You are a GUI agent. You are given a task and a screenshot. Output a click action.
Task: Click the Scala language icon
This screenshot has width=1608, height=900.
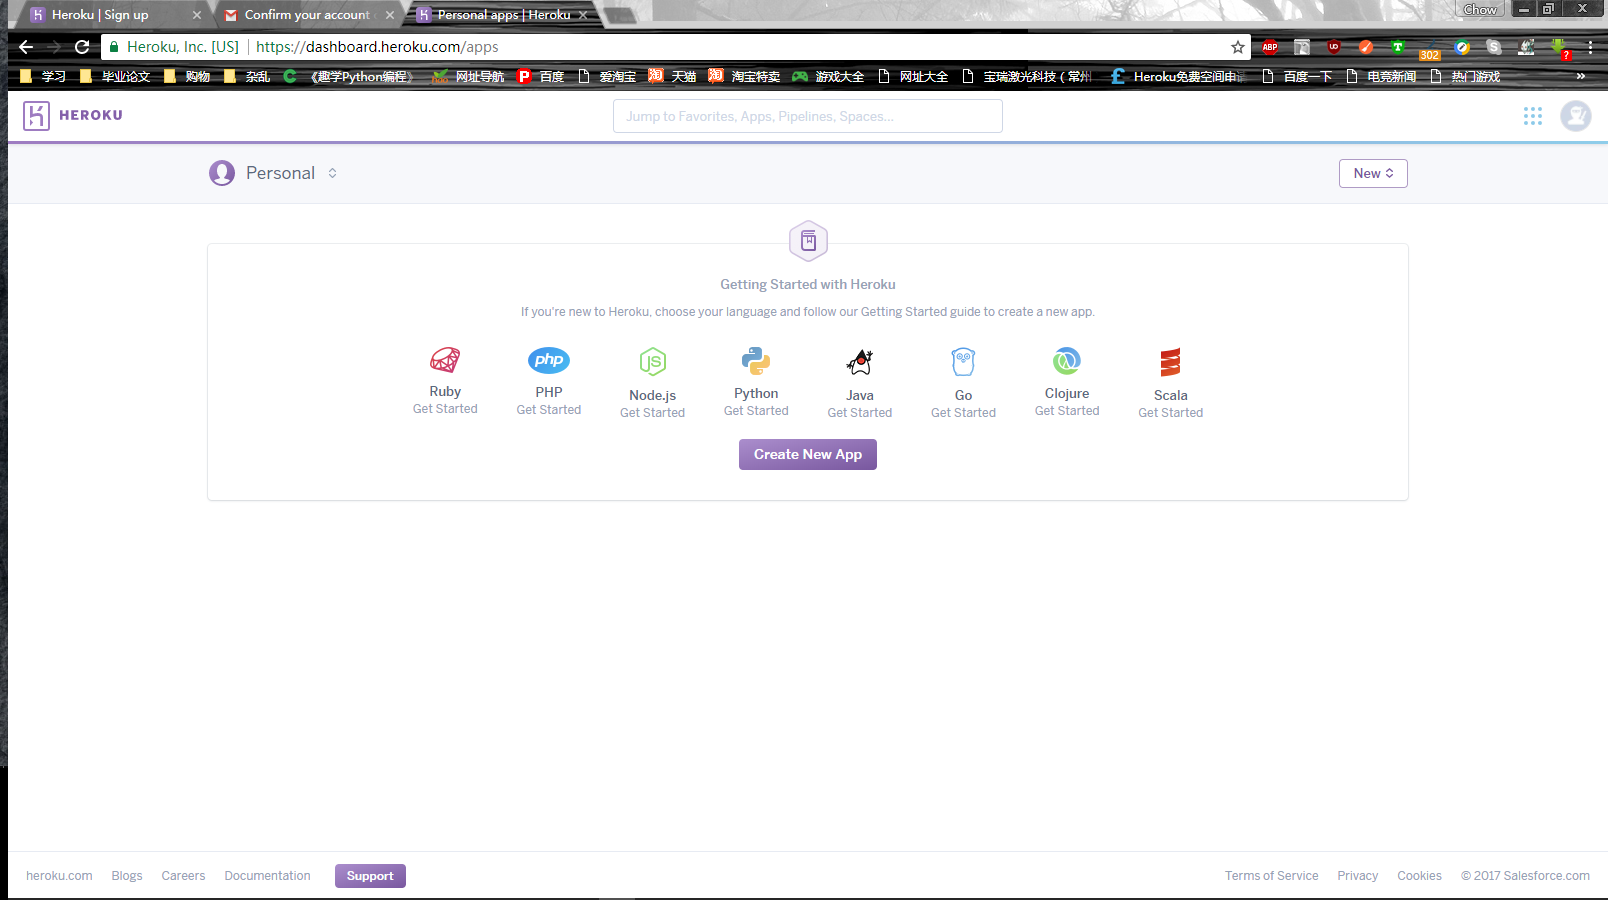[x=1170, y=361]
